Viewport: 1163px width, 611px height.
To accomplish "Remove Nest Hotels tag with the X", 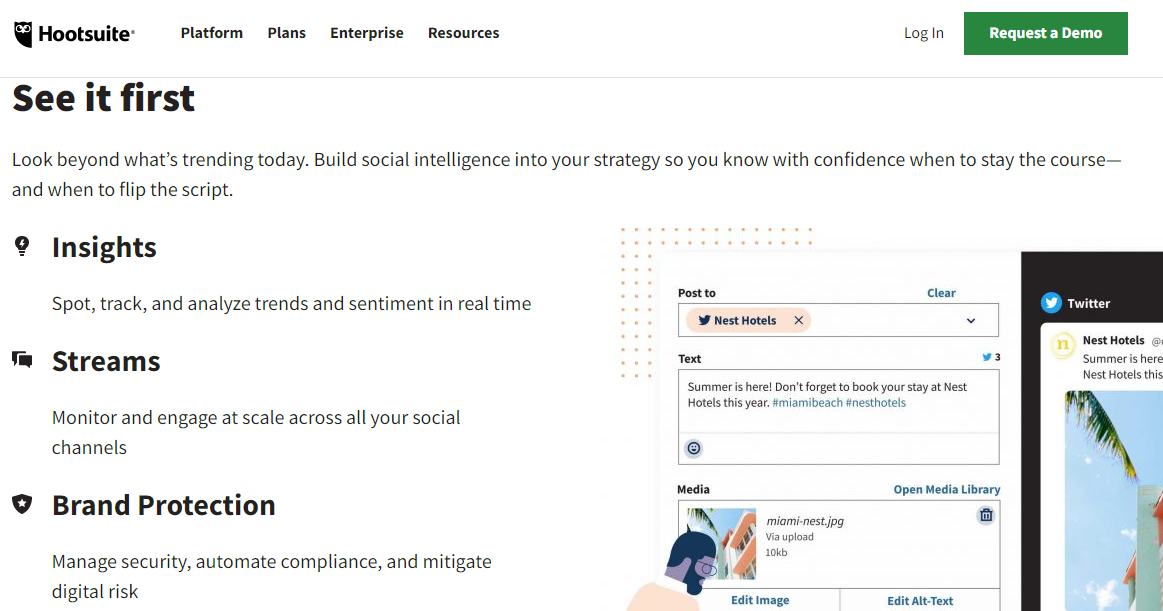I will click(x=799, y=321).
